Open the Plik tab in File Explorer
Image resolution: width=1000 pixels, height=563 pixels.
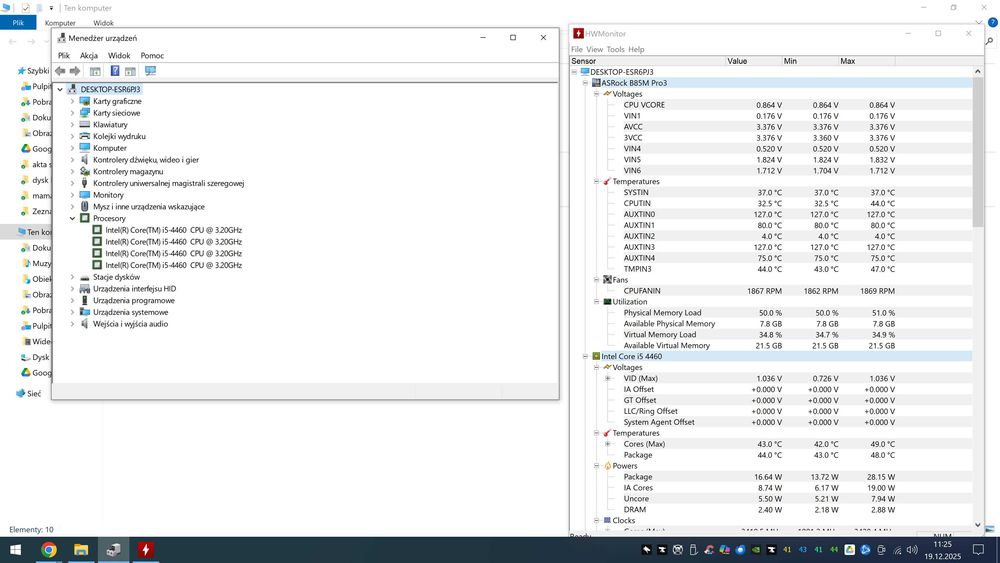click(18, 22)
